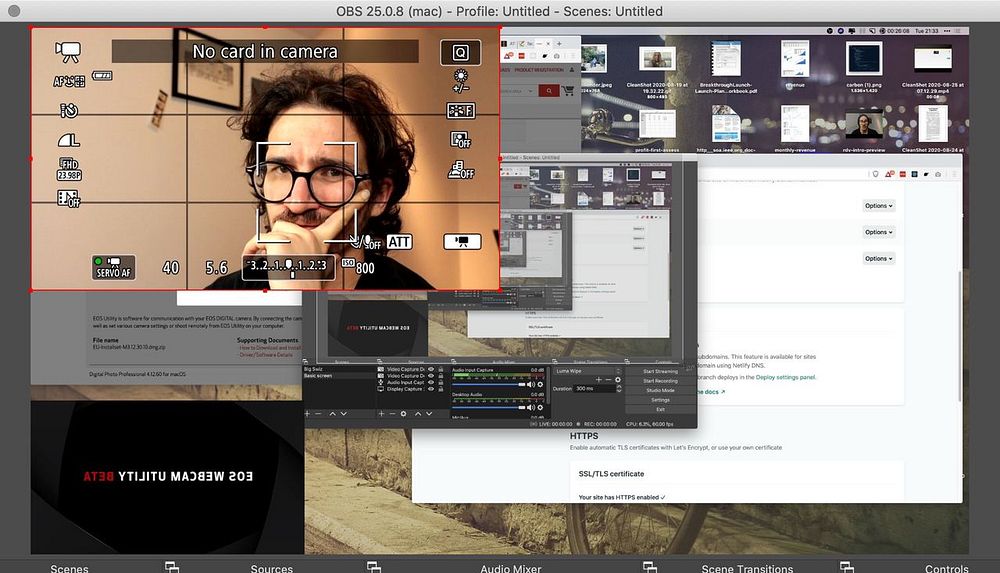Pop out the Scene Transitions dock icon
The height and width of the screenshot is (573, 1000).
click(846, 567)
